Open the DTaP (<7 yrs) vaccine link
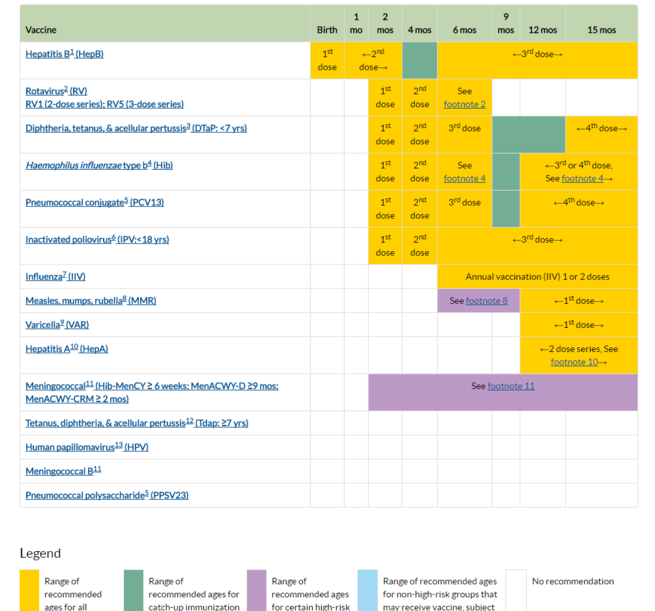655x611 pixels. click(136, 128)
